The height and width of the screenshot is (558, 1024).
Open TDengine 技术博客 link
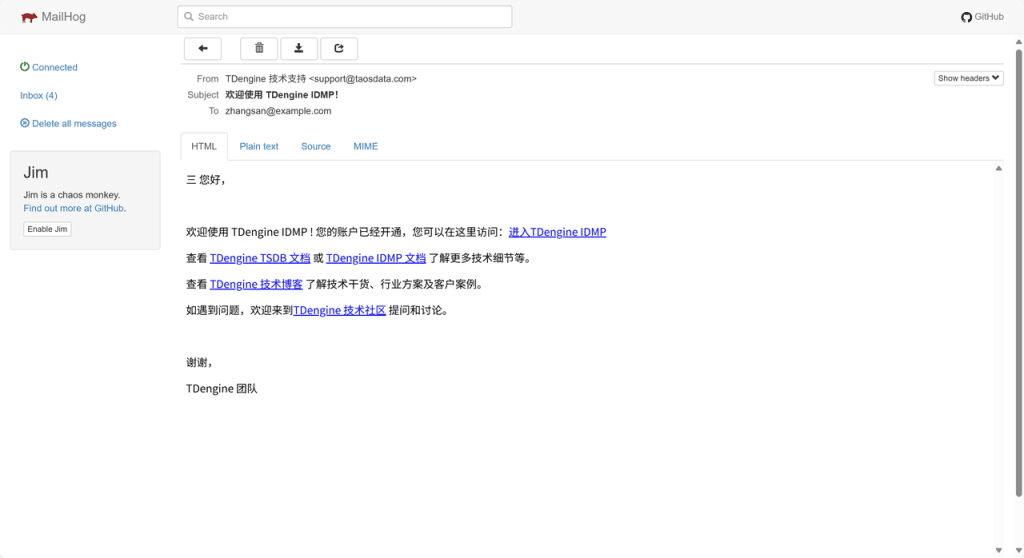(256, 284)
